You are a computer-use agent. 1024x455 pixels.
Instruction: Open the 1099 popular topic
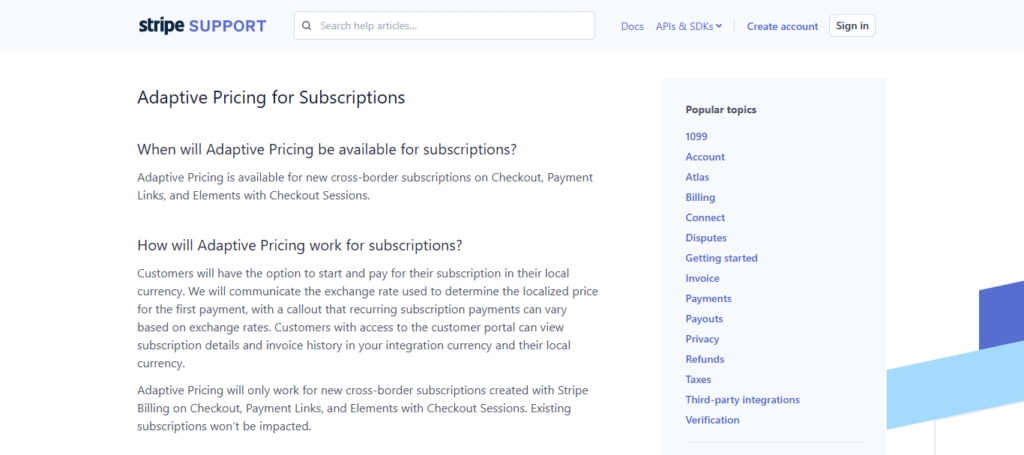click(x=696, y=137)
